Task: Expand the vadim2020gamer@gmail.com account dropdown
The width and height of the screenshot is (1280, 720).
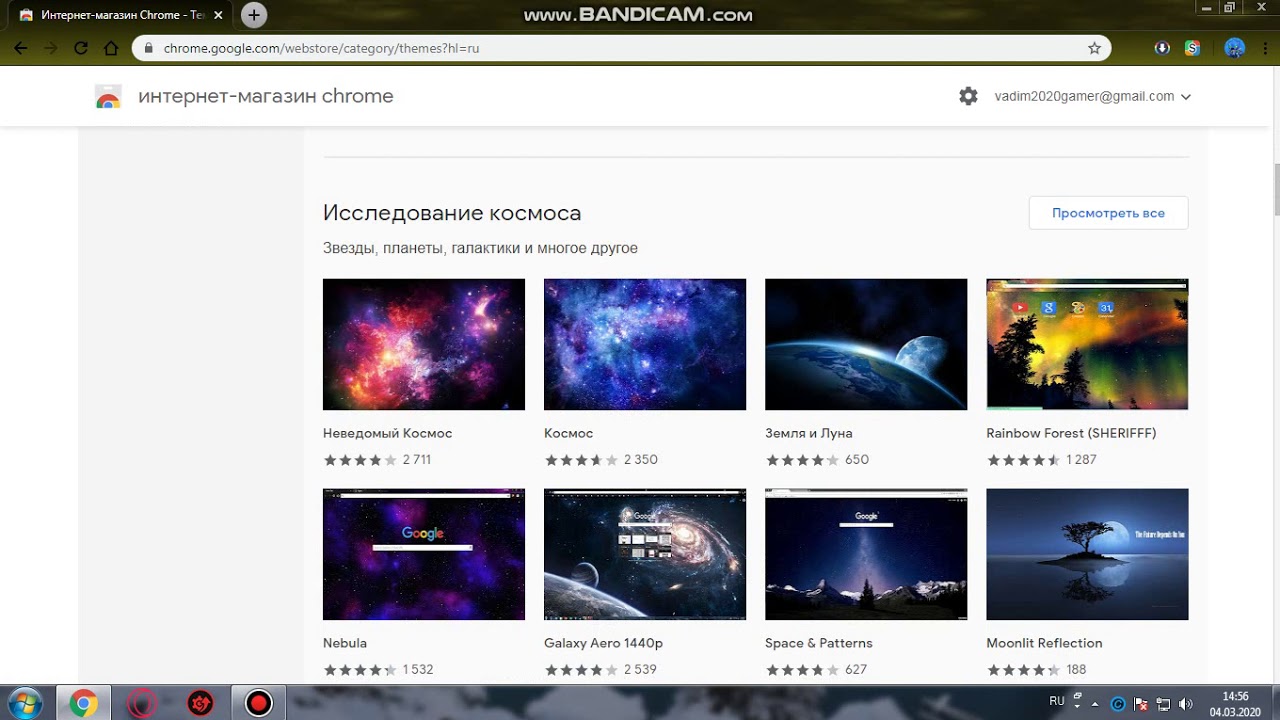Action: tap(1186, 97)
